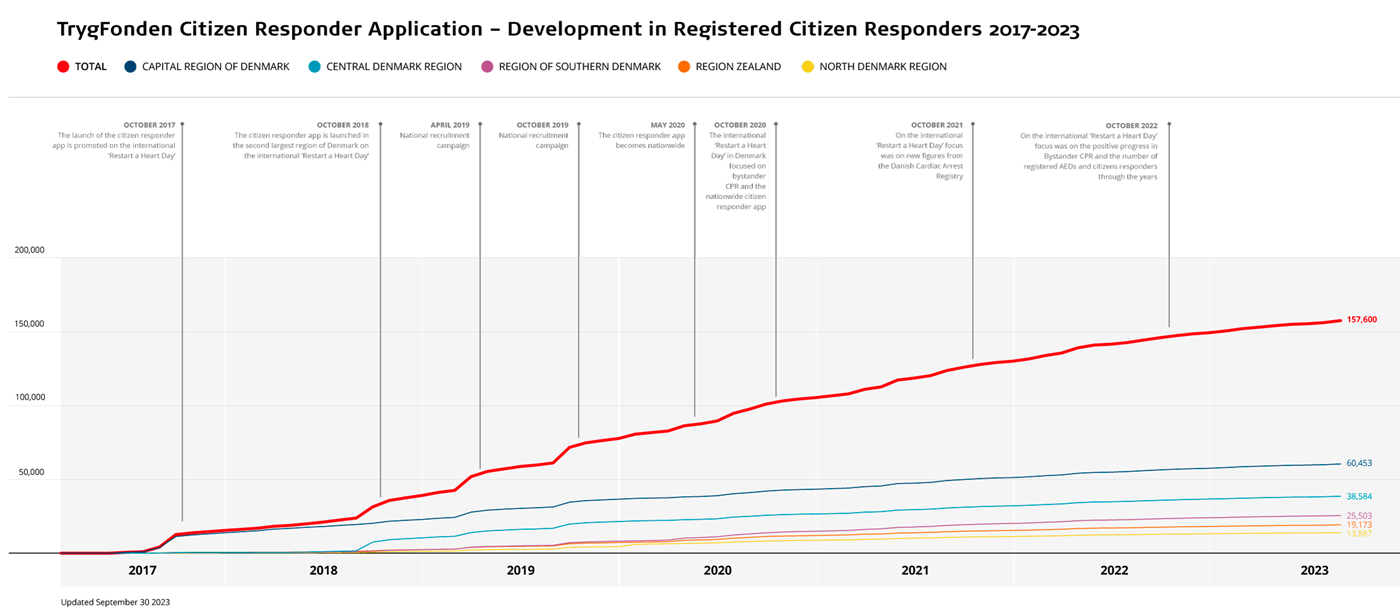
Task: Select the NORTH DENMARK REGION legend label
Action: pyautogui.click(x=883, y=67)
